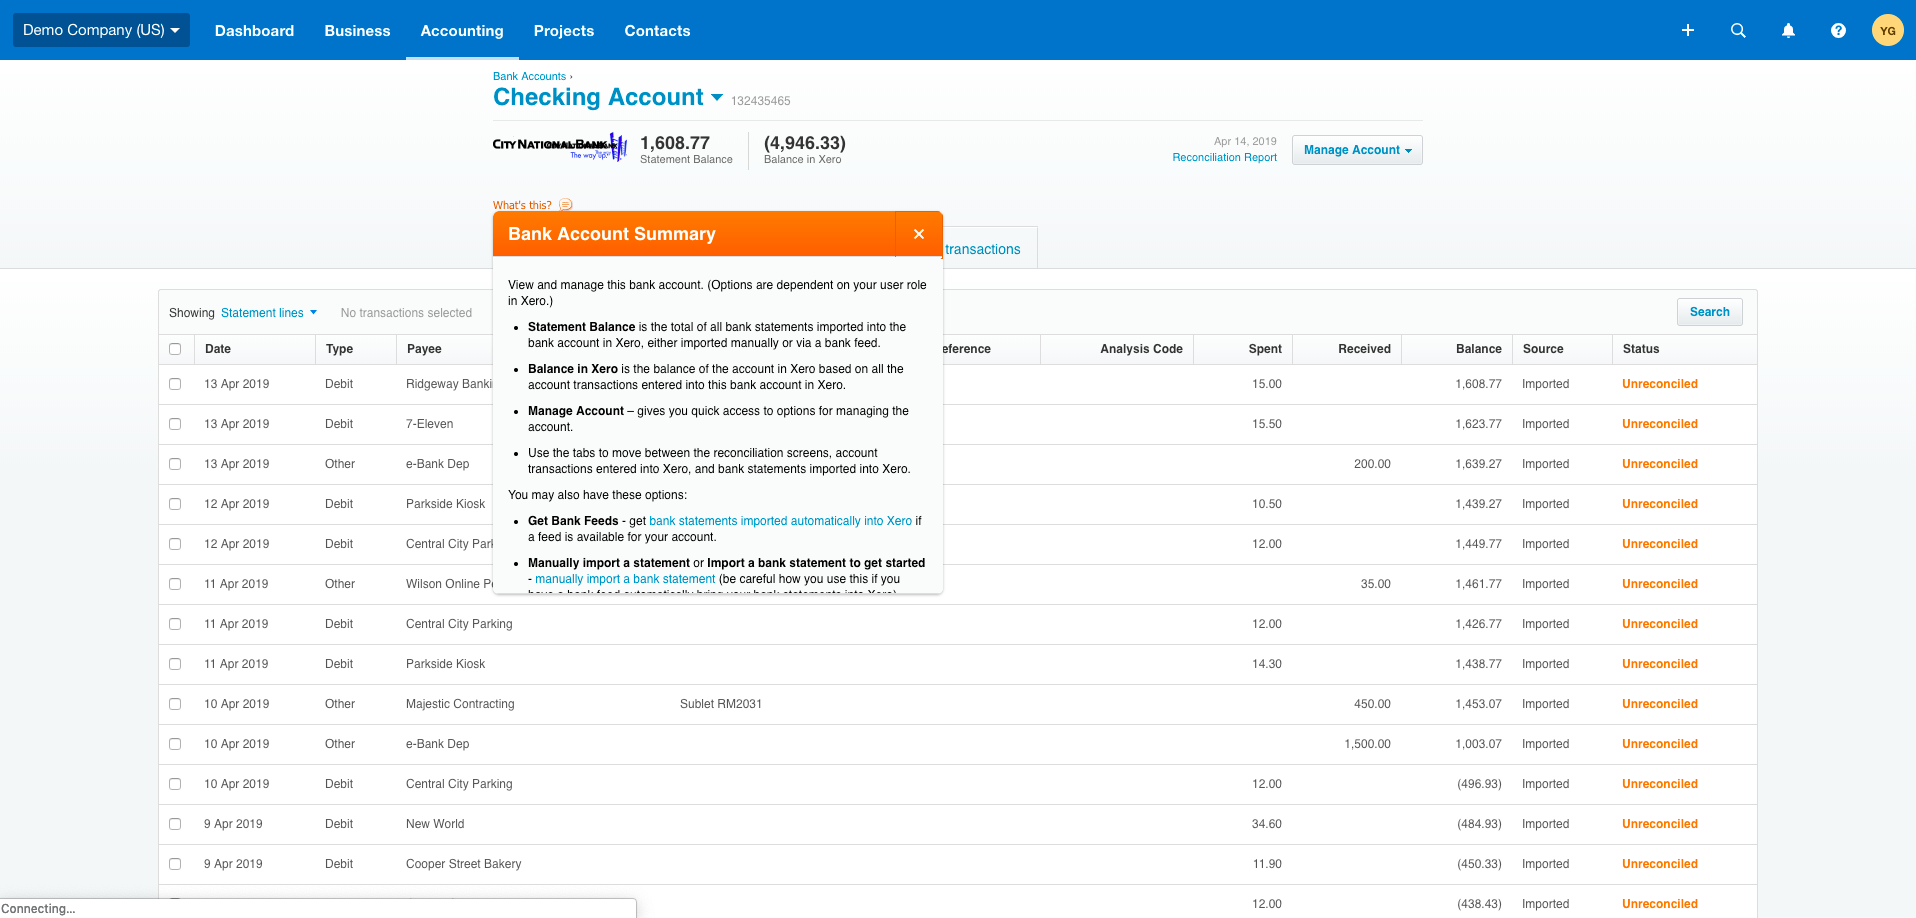Image resolution: width=1916 pixels, height=918 pixels.
Task: Select the Wilson Online row checkbox
Action: [x=175, y=584]
